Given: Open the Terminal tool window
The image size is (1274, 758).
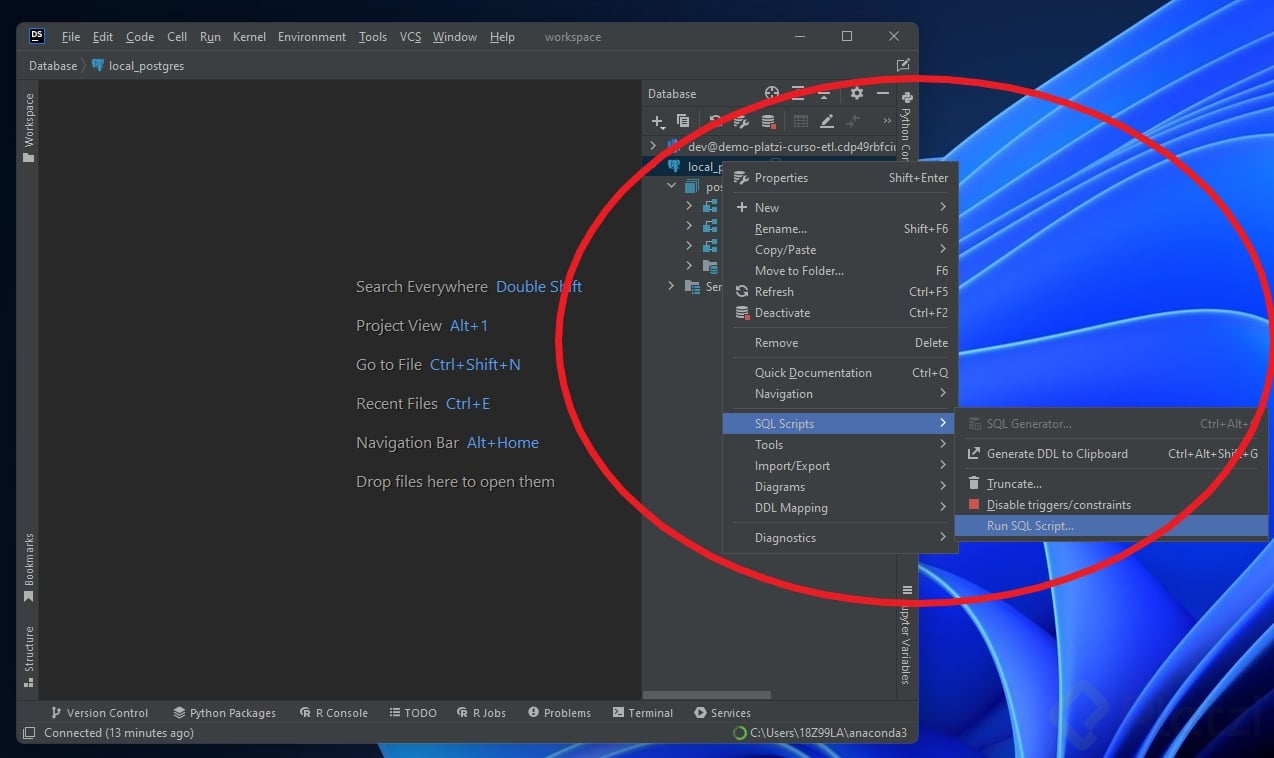Looking at the screenshot, I should [643, 713].
